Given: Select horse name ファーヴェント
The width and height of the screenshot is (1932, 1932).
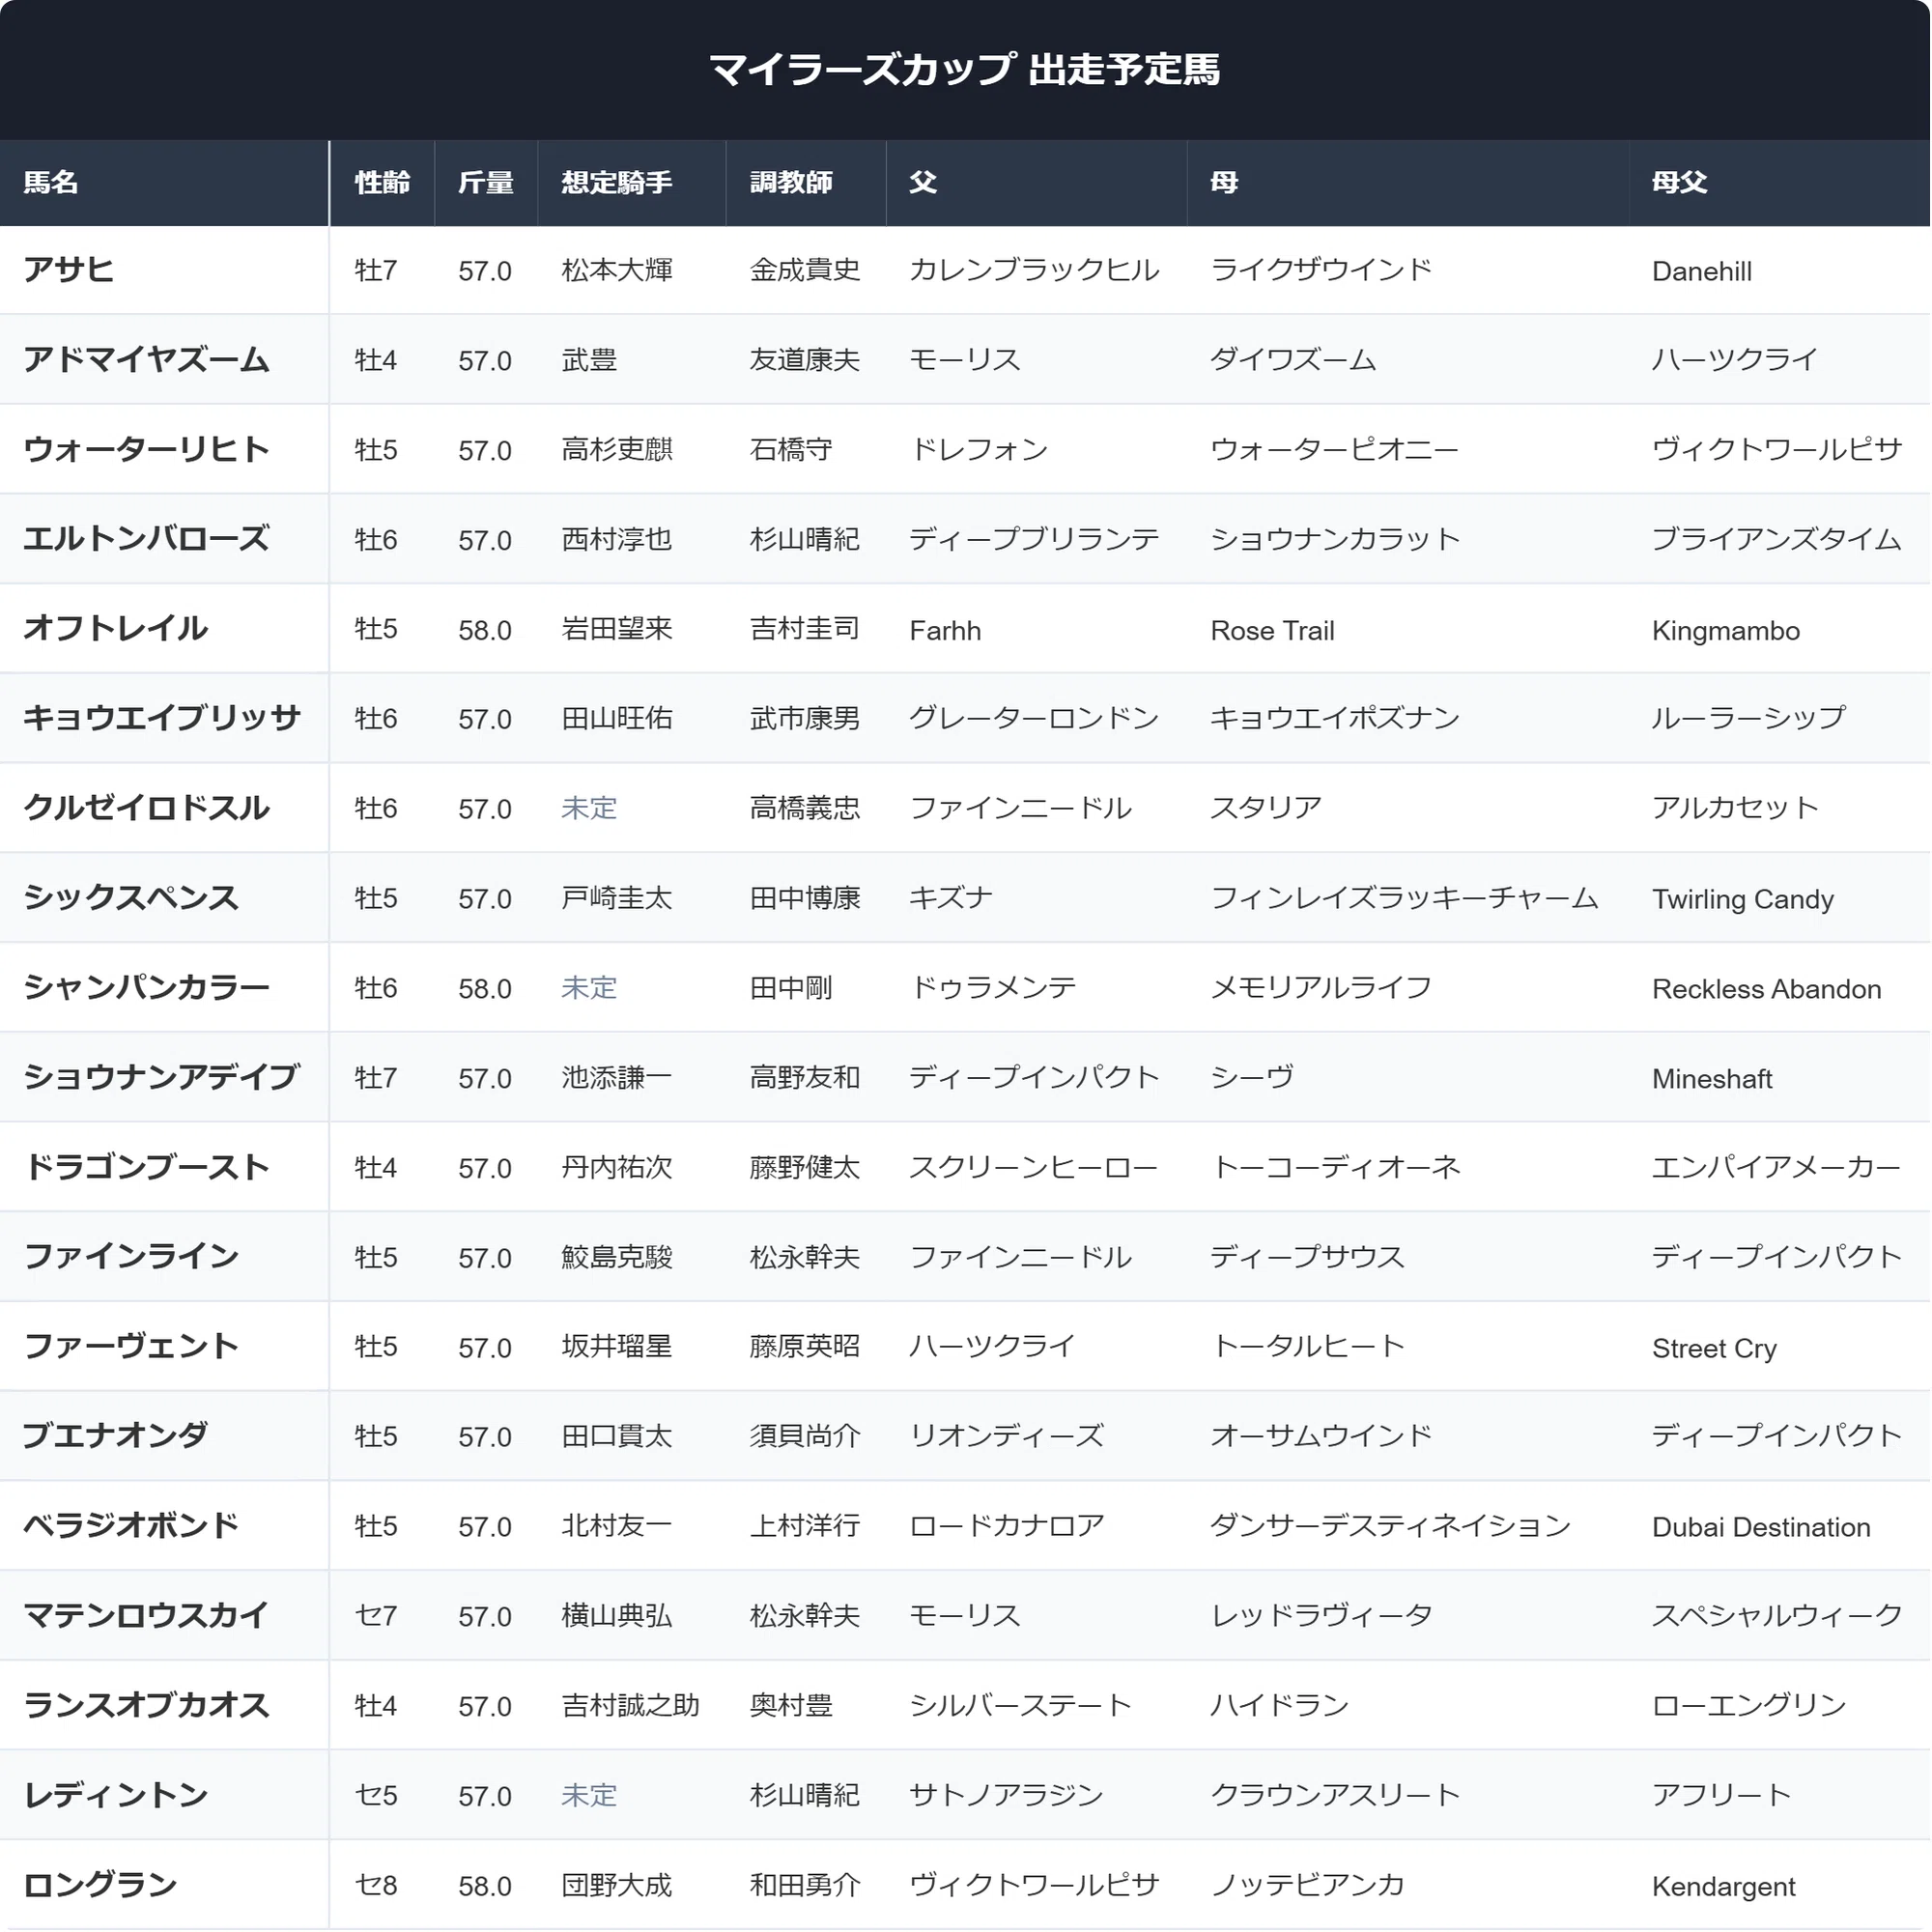Looking at the screenshot, I should 131,1346.
